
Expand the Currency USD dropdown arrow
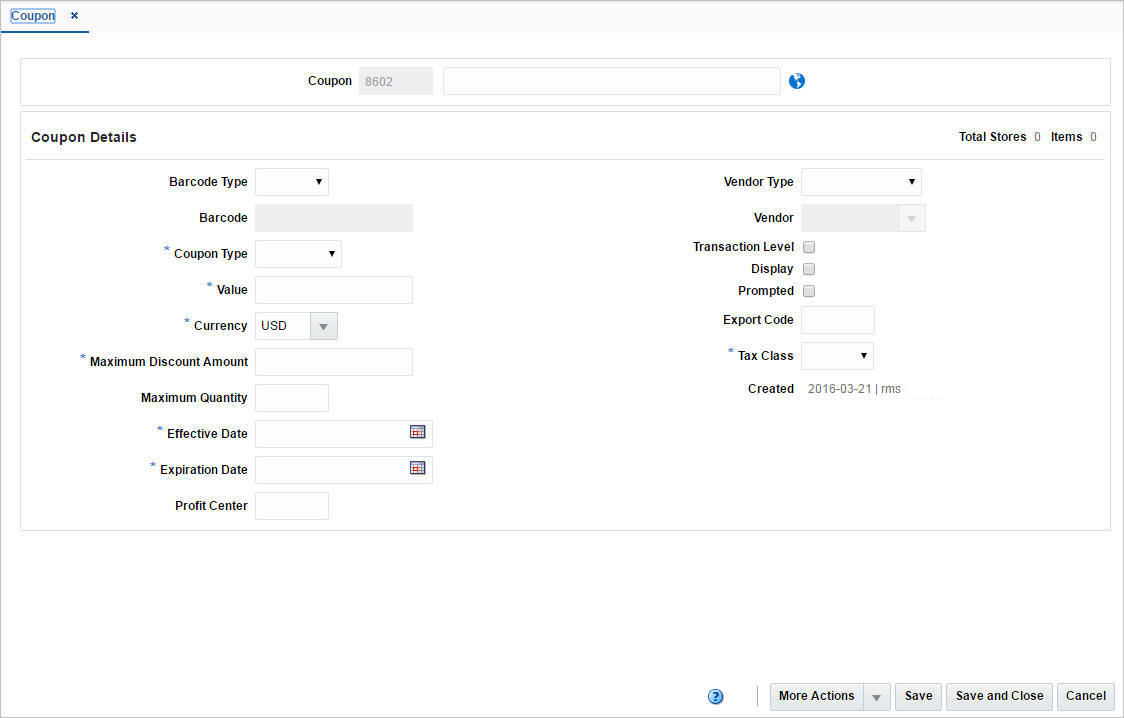click(x=323, y=326)
